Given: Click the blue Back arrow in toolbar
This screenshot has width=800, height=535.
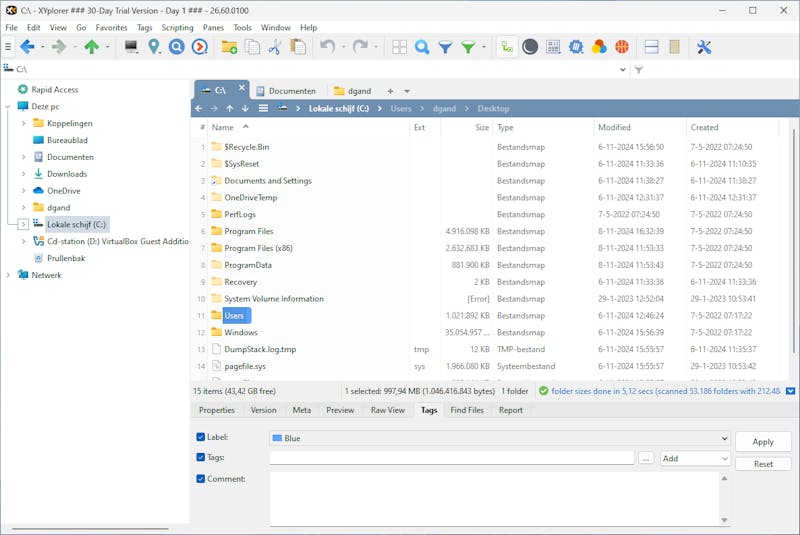Looking at the screenshot, I should [26, 47].
